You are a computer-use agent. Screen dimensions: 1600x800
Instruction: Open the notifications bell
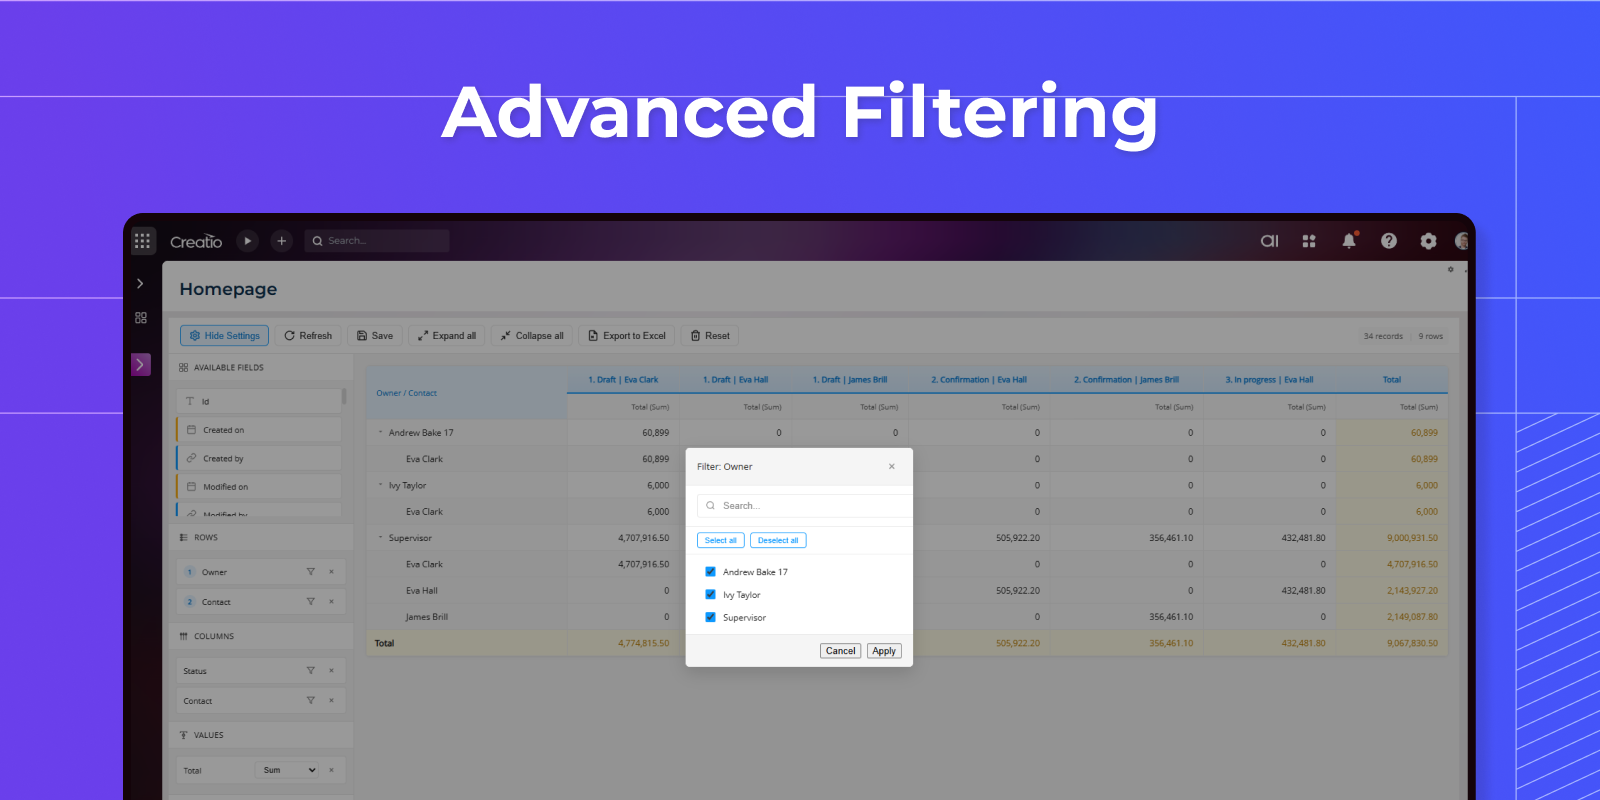pyautogui.click(x=1349, y=240)
